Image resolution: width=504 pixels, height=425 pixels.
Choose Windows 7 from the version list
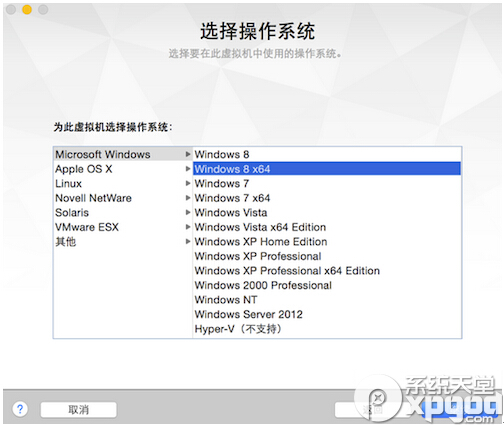327,183
